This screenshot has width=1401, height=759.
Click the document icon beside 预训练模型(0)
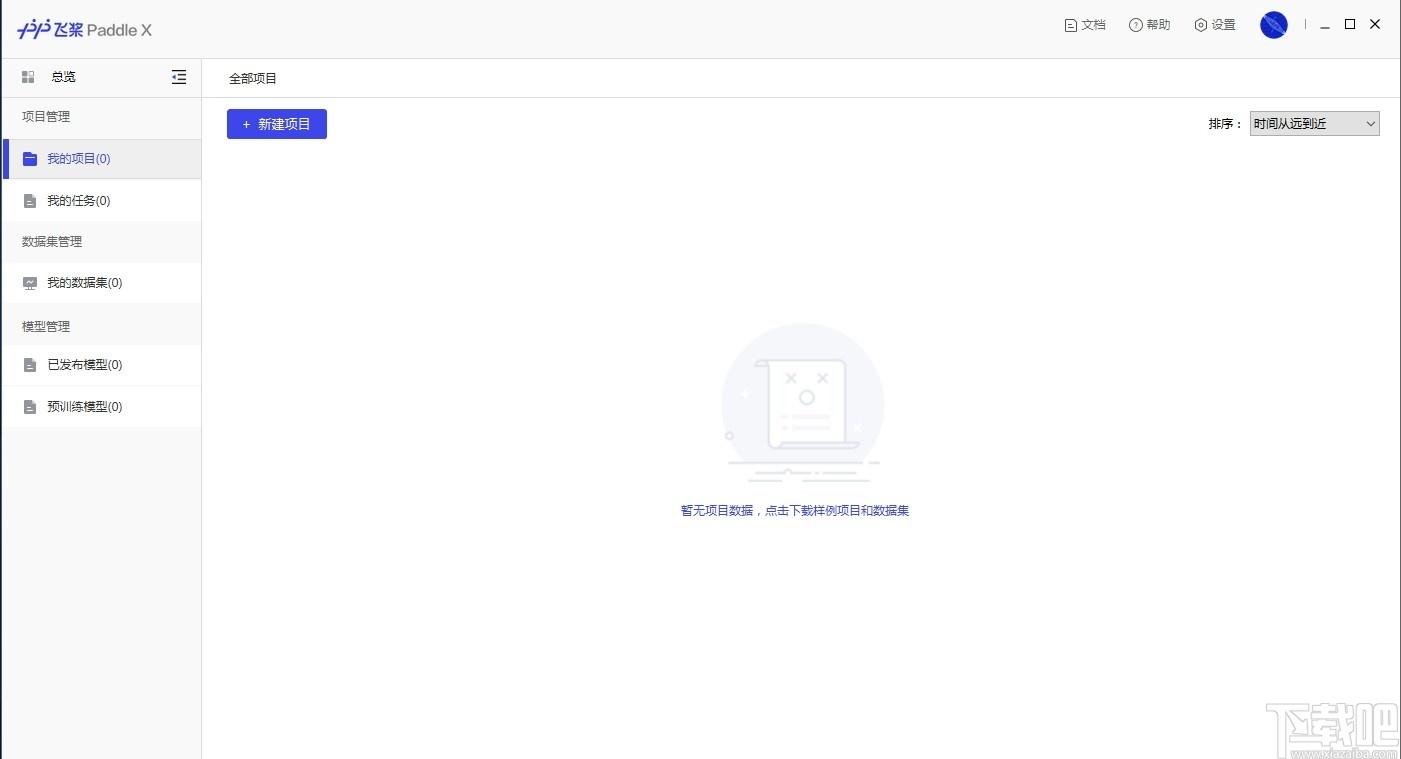point(30,407)
